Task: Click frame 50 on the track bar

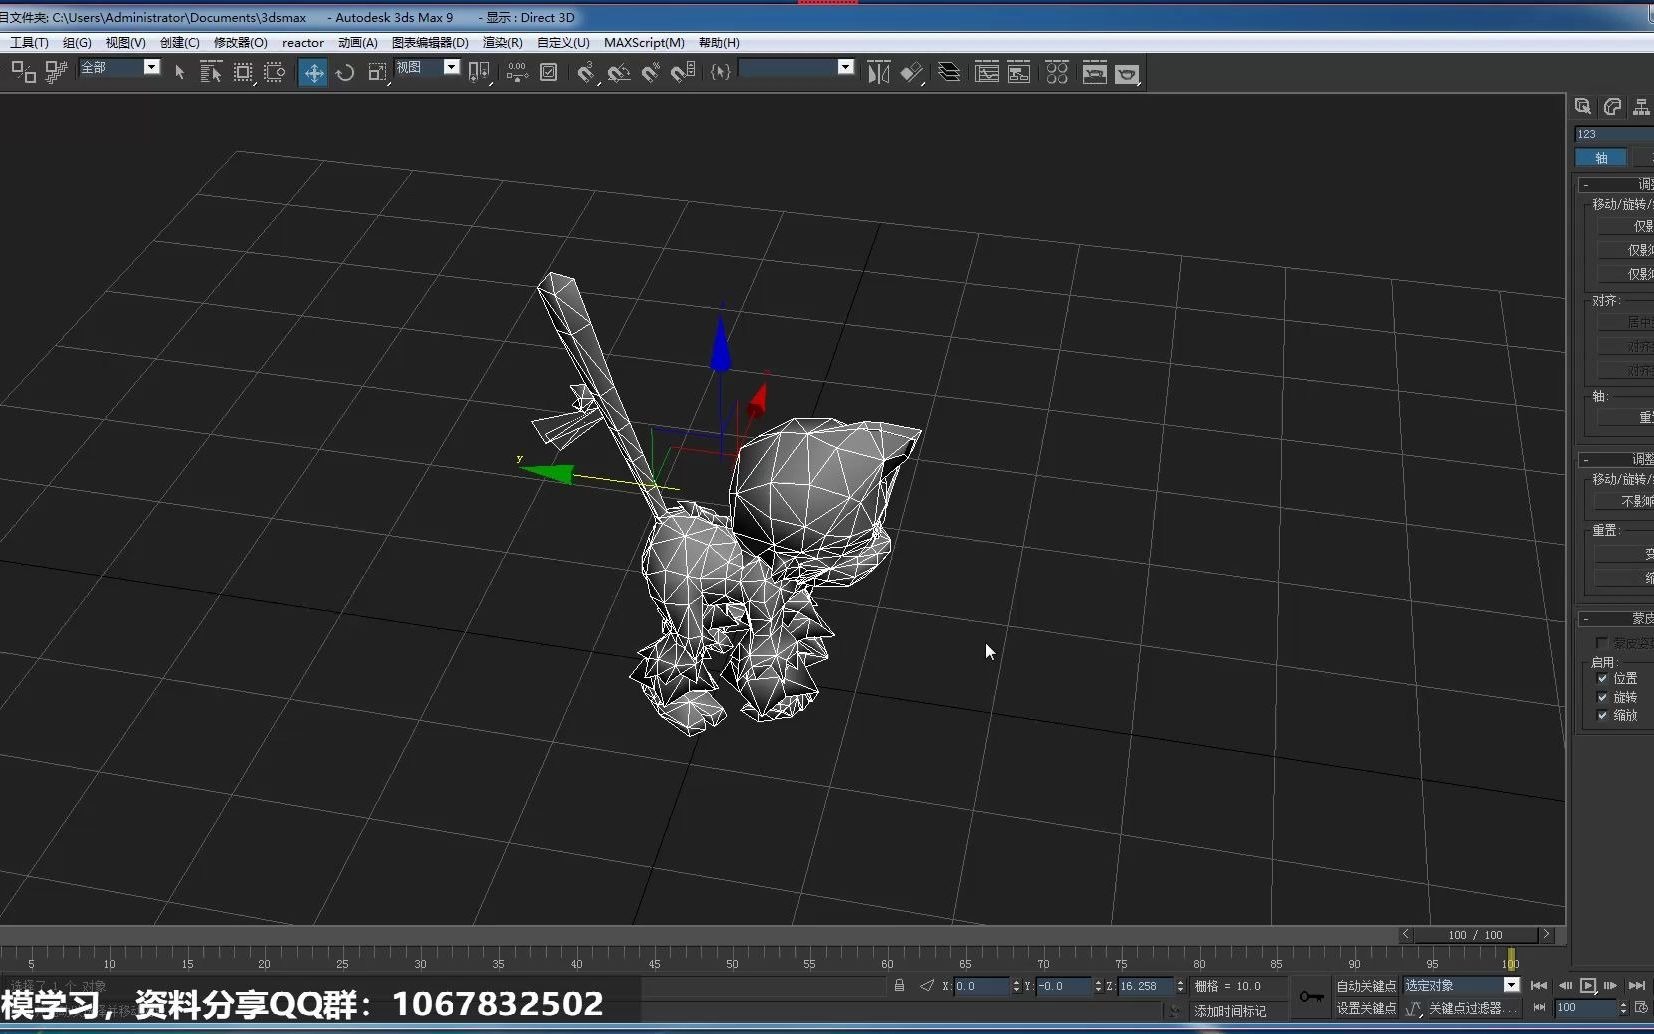Action: pyautogui.click(x=732, y=962)
